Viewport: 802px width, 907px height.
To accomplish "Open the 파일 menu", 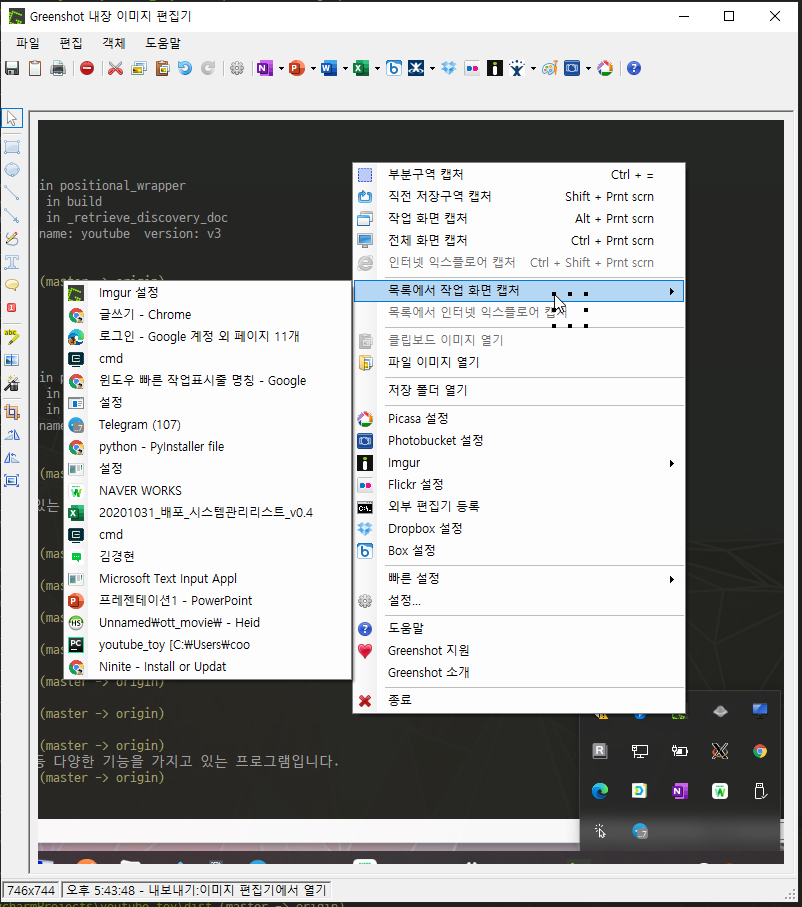I will [x=28, y=43].
